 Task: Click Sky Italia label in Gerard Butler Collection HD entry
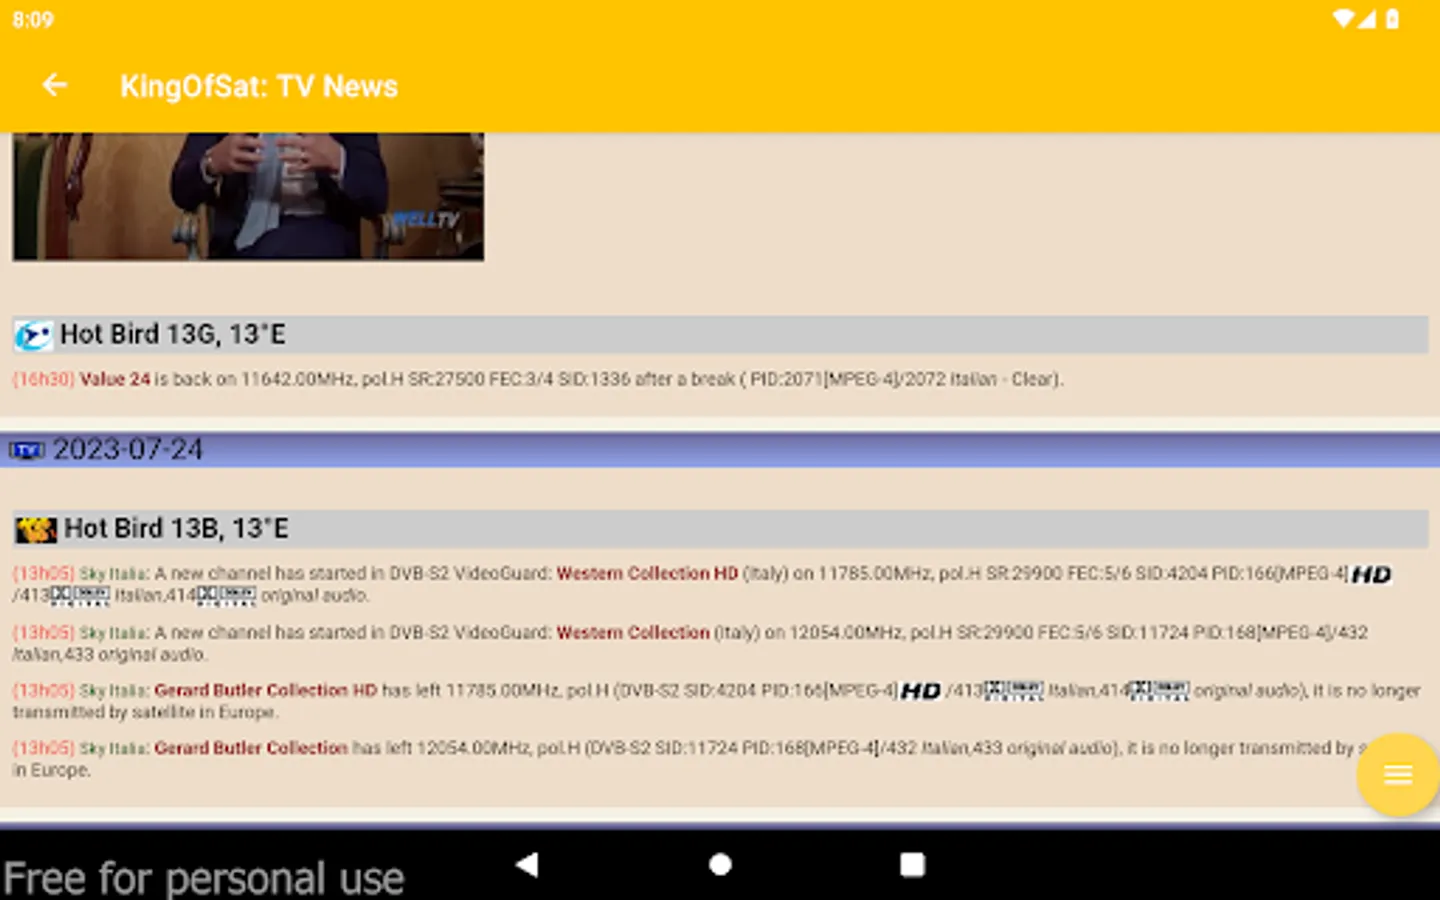pos(115,690)
